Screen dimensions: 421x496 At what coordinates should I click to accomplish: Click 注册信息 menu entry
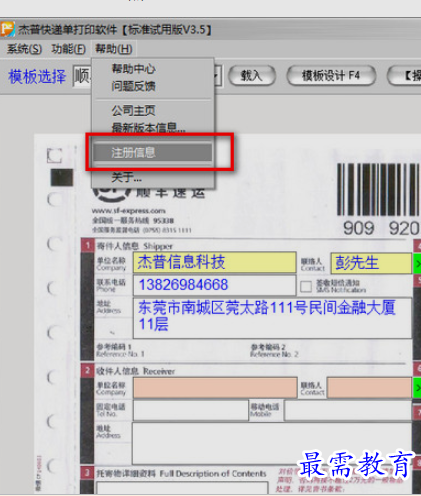point(152,153)
